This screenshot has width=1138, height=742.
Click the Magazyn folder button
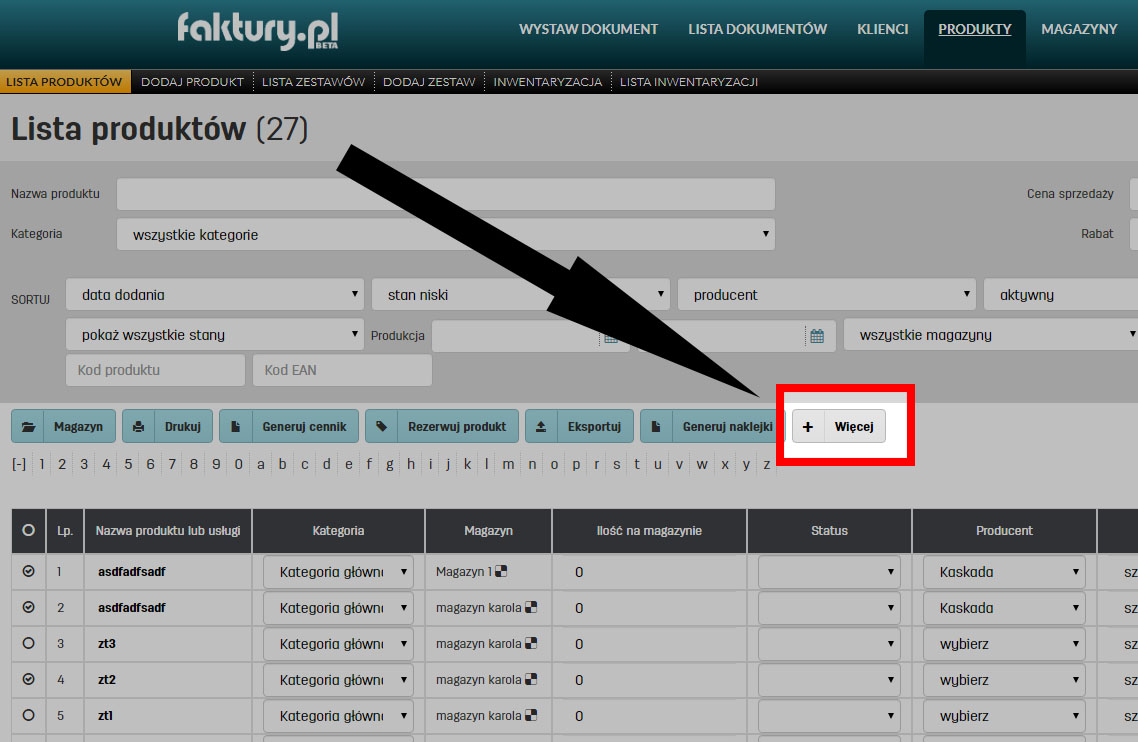[x=64, y=426]
